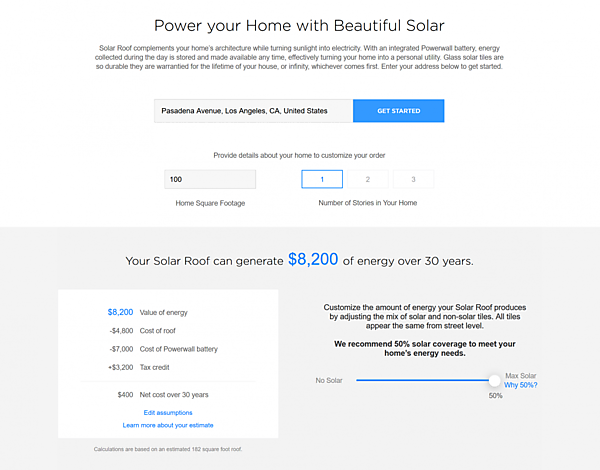
Task: Click the solar coverage slider handle
Action: (495, 380)
